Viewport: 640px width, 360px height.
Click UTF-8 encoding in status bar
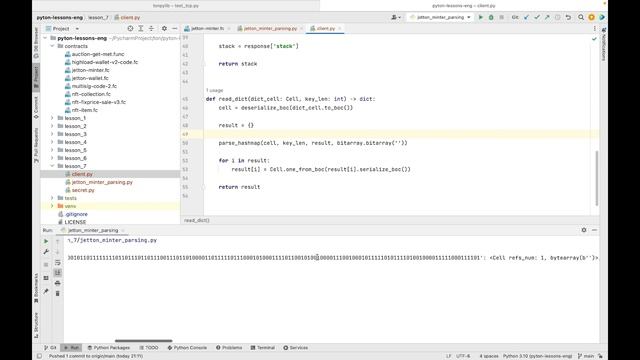463,356
